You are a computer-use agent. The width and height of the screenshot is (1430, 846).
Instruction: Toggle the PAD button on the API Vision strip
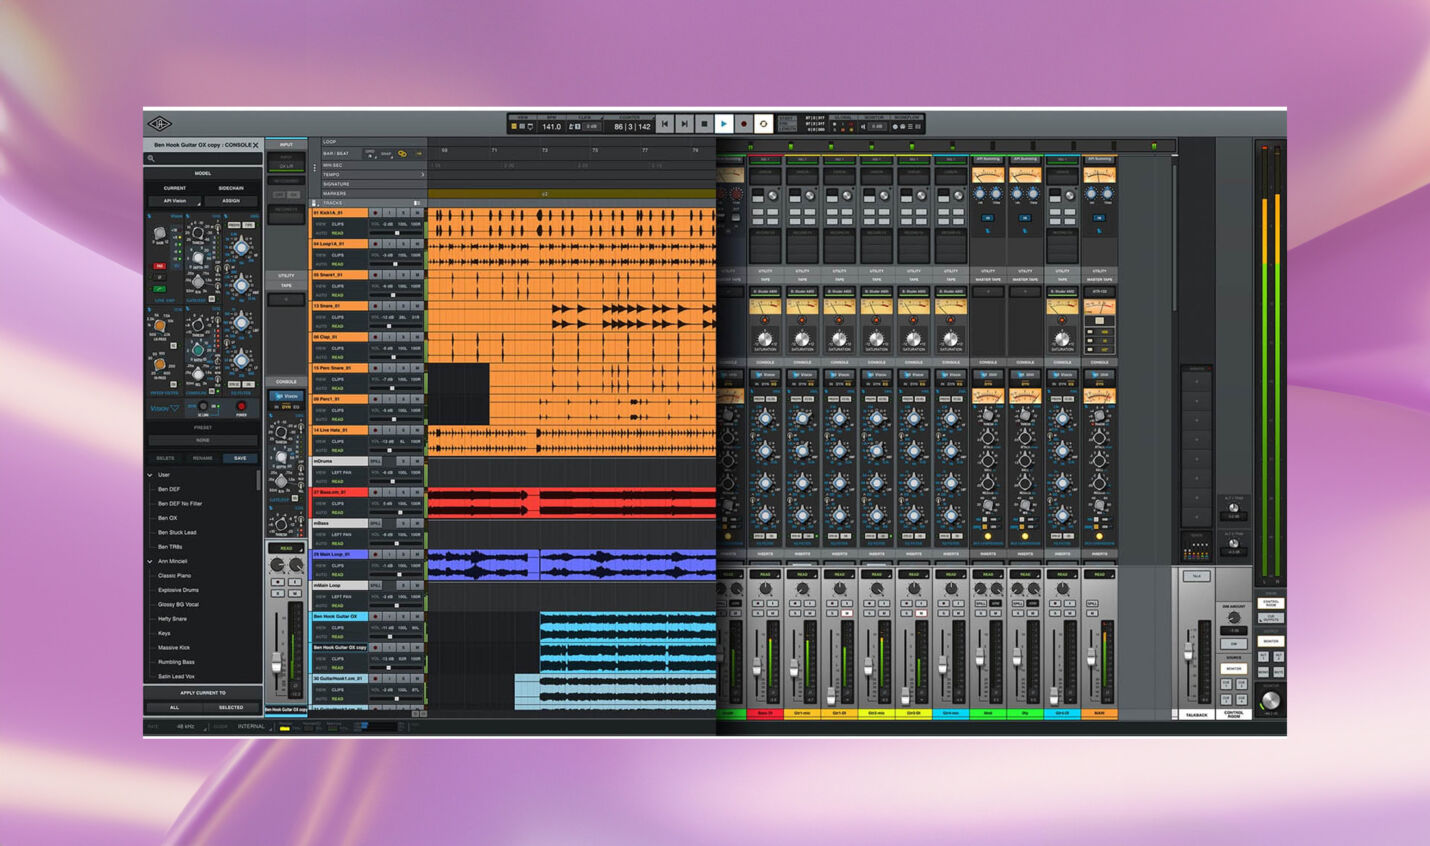tap(161, 266)
